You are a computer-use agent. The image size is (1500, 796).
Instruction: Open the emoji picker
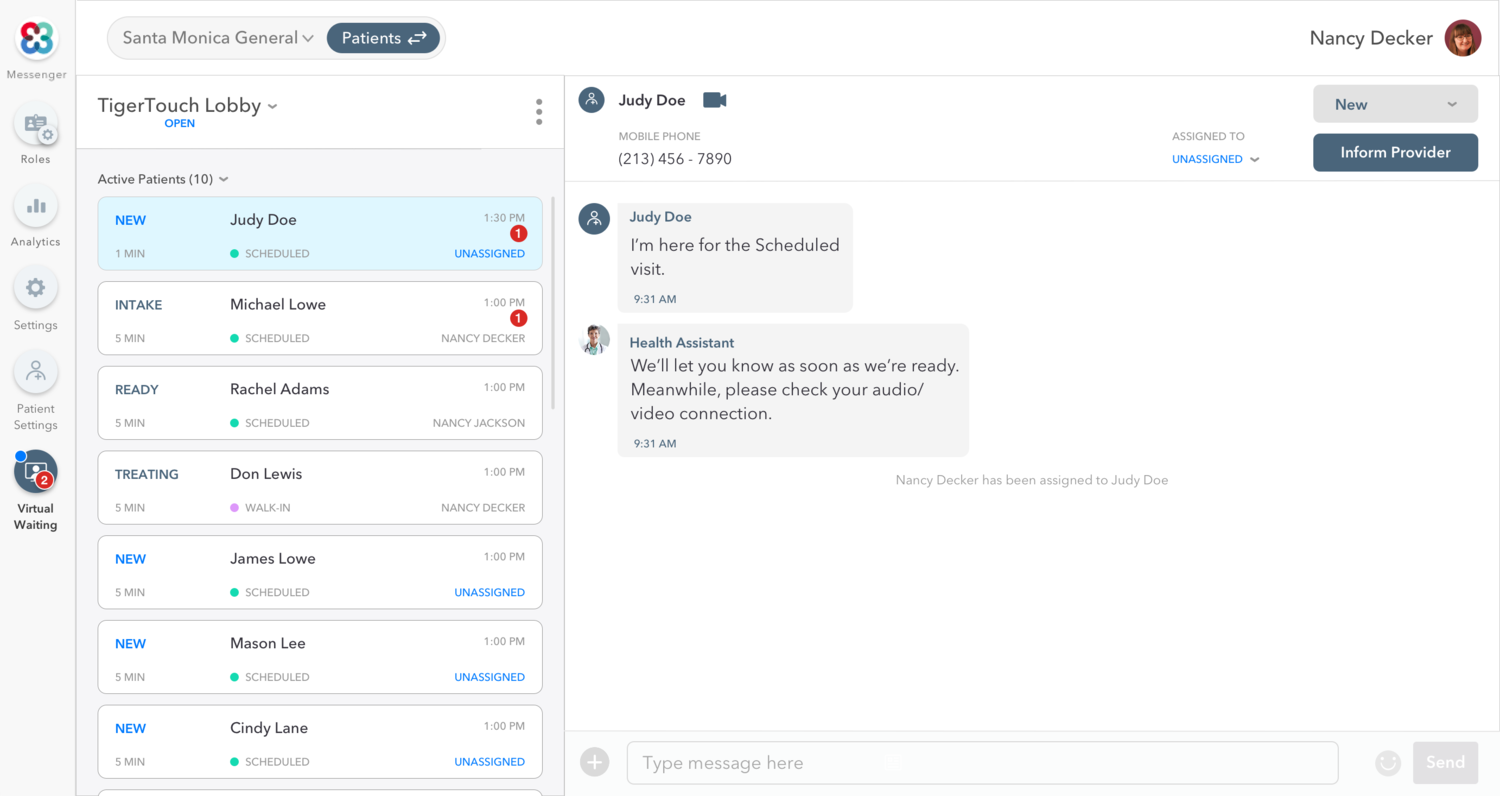click(1387, 763)
